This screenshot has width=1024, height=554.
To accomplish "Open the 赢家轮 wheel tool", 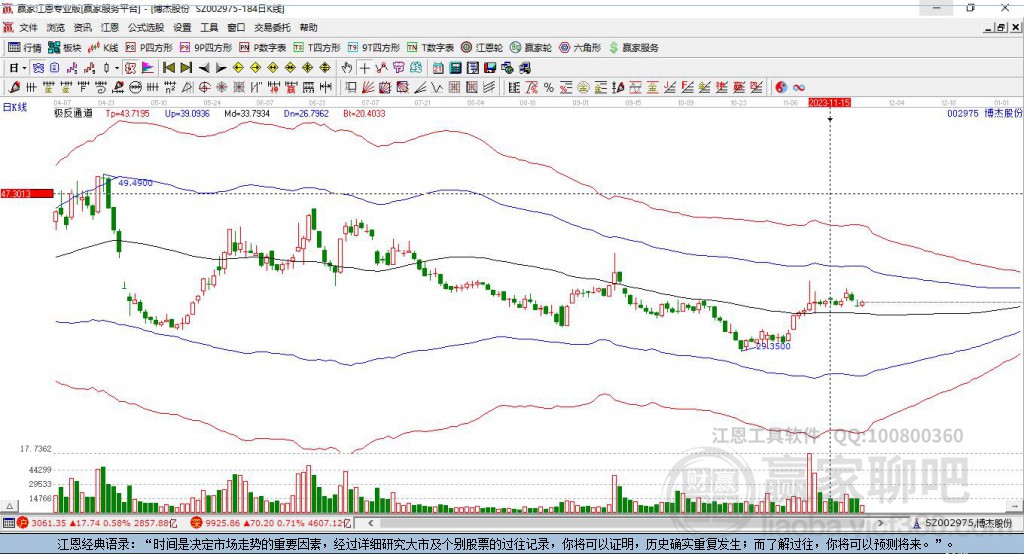I will coord(531,48).
